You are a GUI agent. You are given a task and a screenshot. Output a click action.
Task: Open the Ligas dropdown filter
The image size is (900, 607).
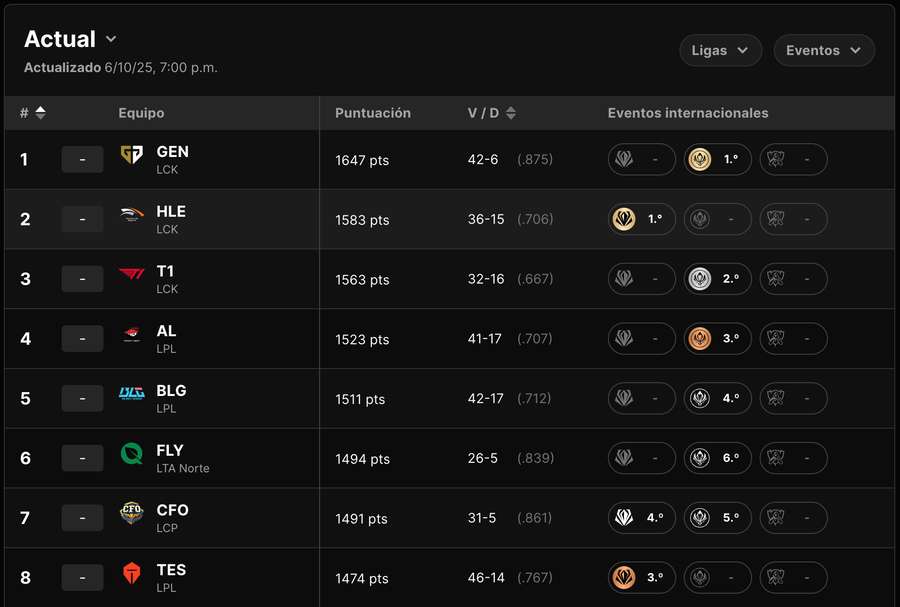pos(720,50)
